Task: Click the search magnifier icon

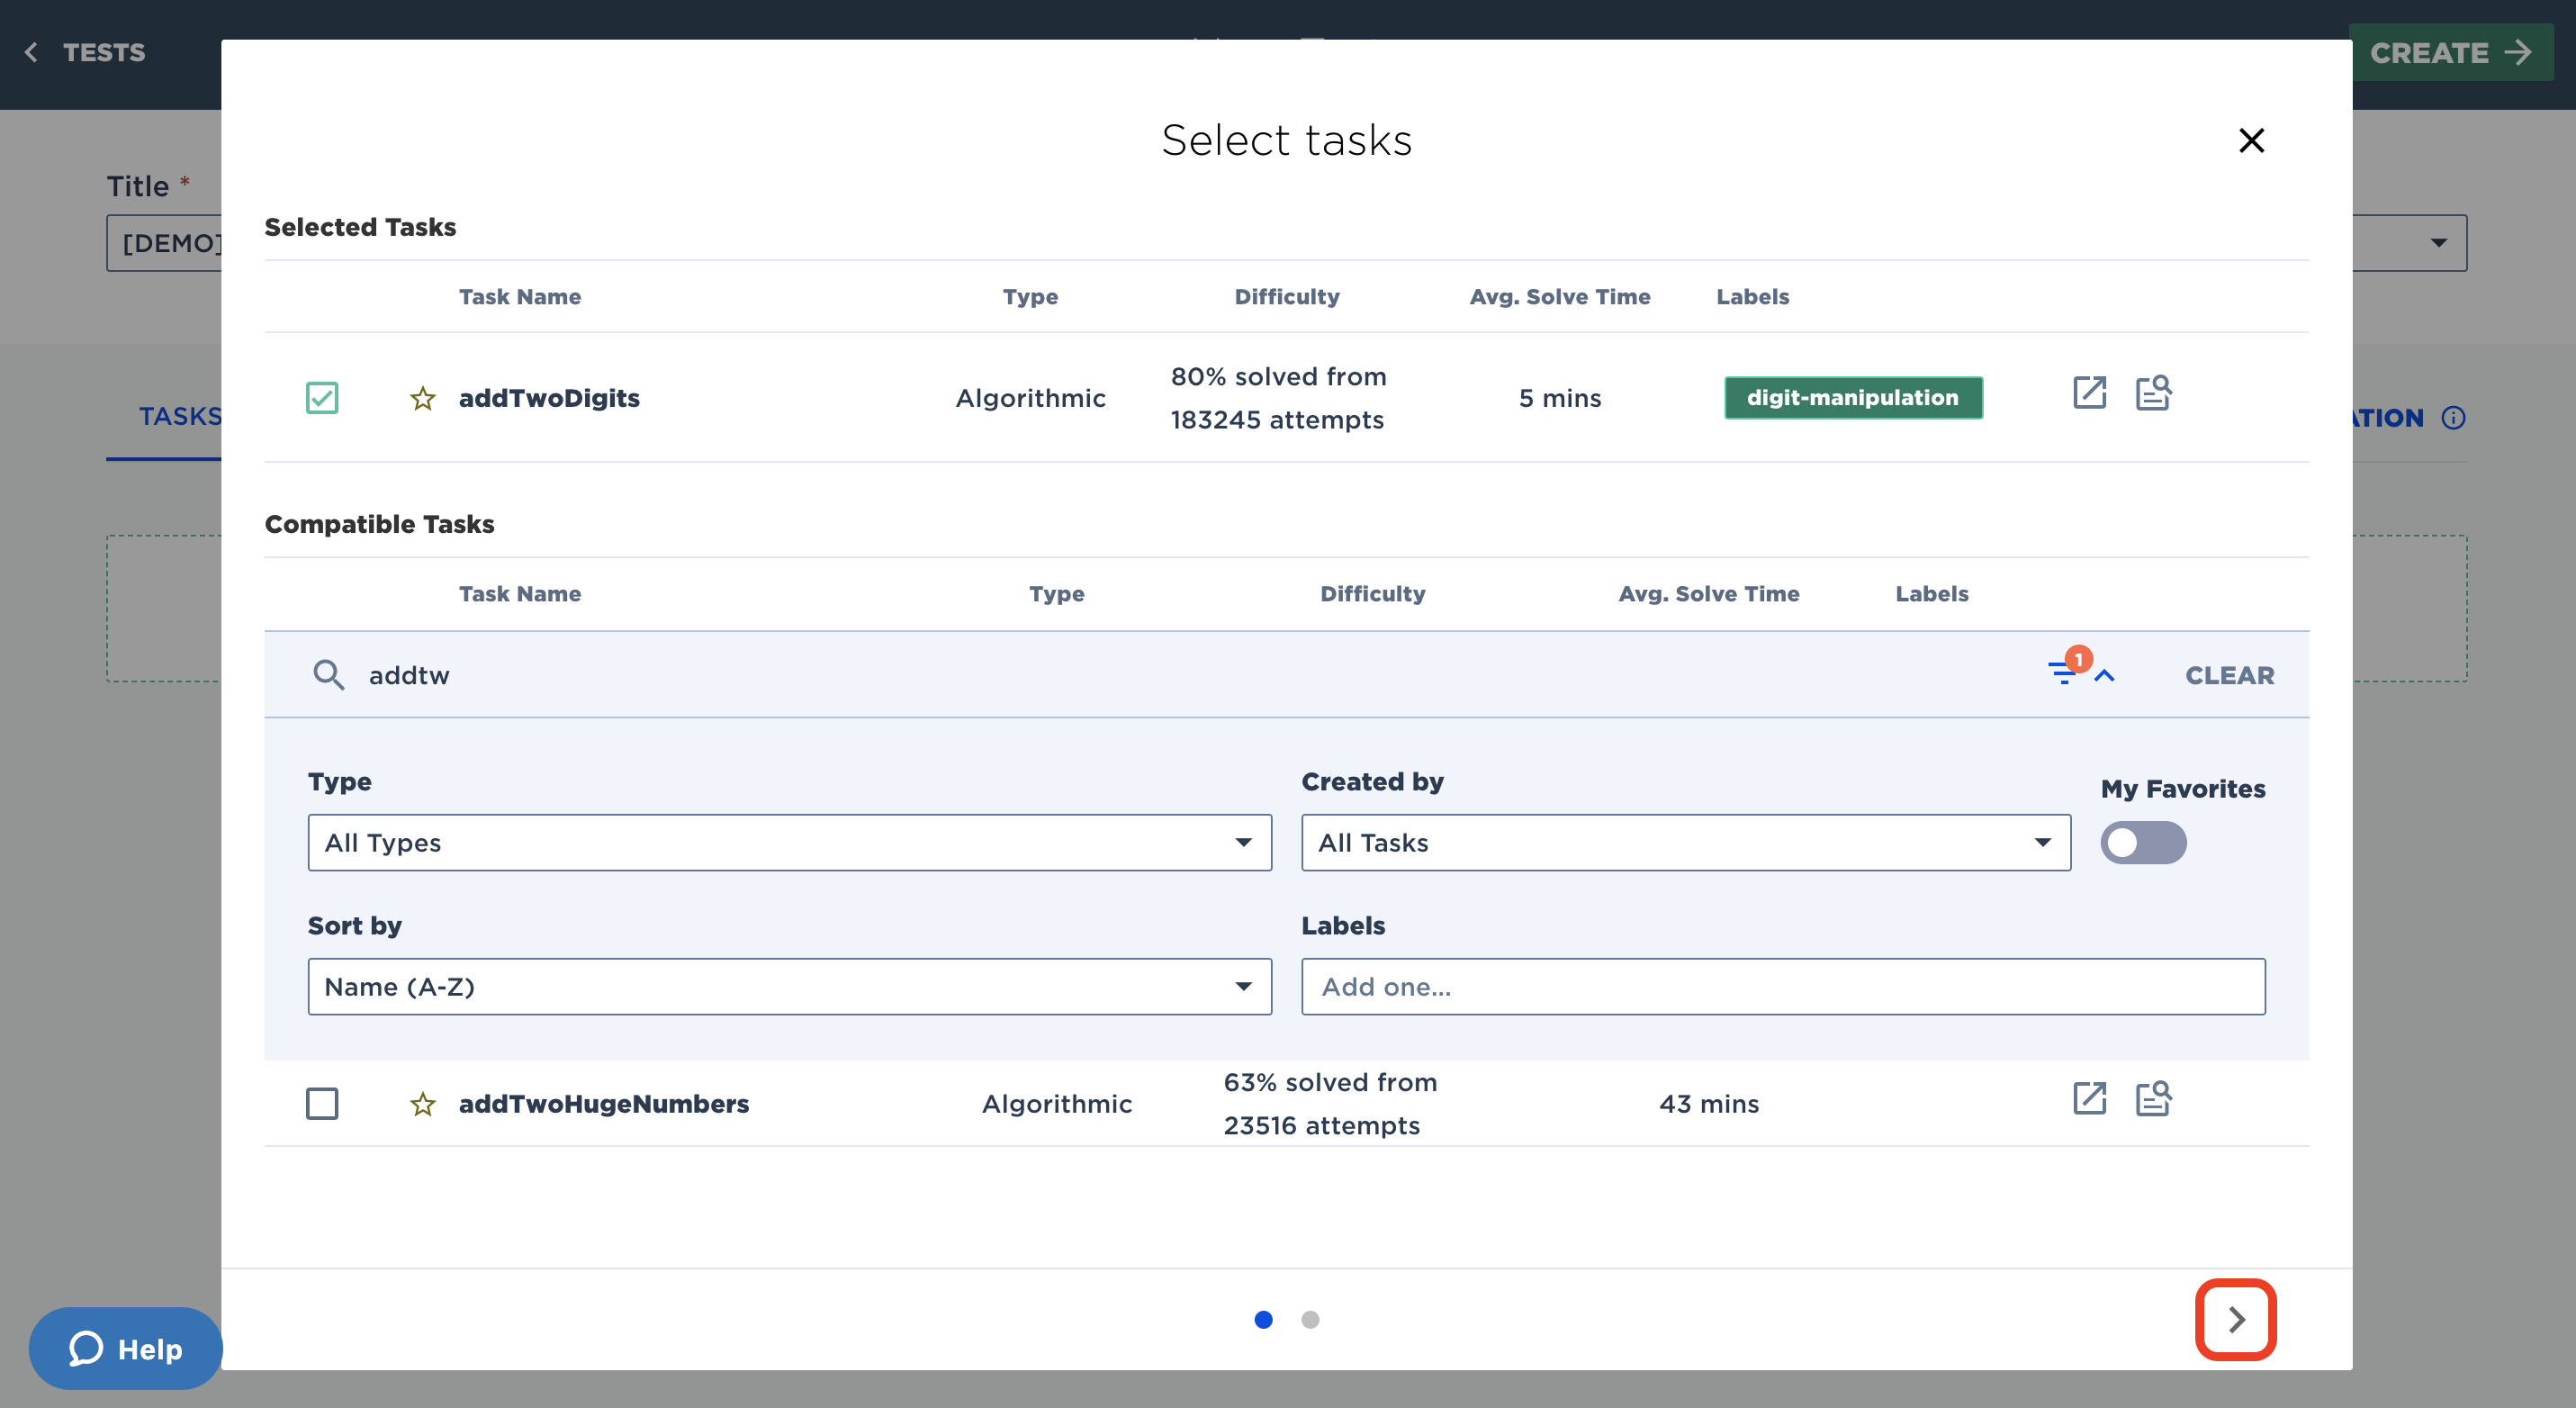Action: (x=328, y=675)
